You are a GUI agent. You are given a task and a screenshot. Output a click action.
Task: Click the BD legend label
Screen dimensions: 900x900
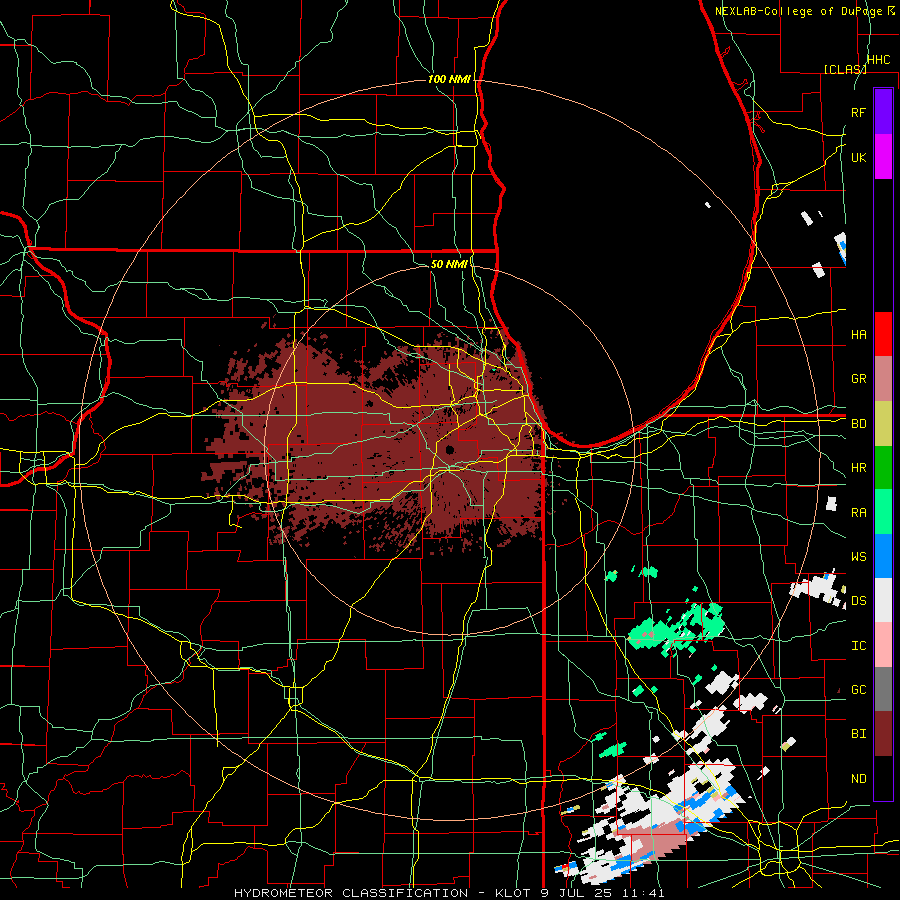(858, 424)
